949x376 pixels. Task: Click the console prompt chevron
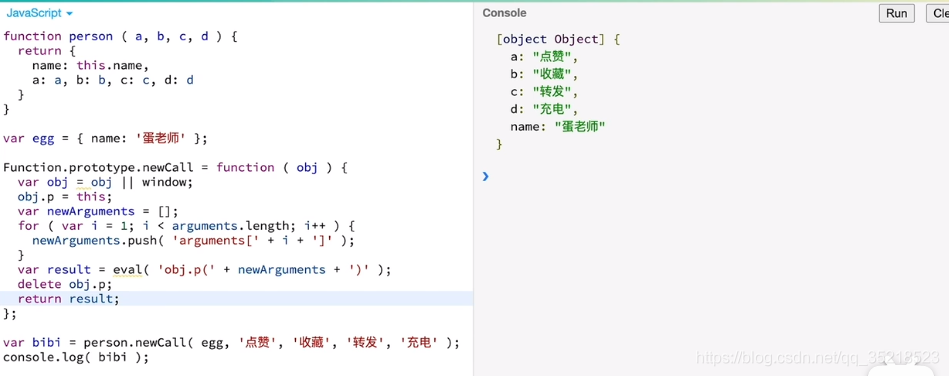tap(485, 176)
